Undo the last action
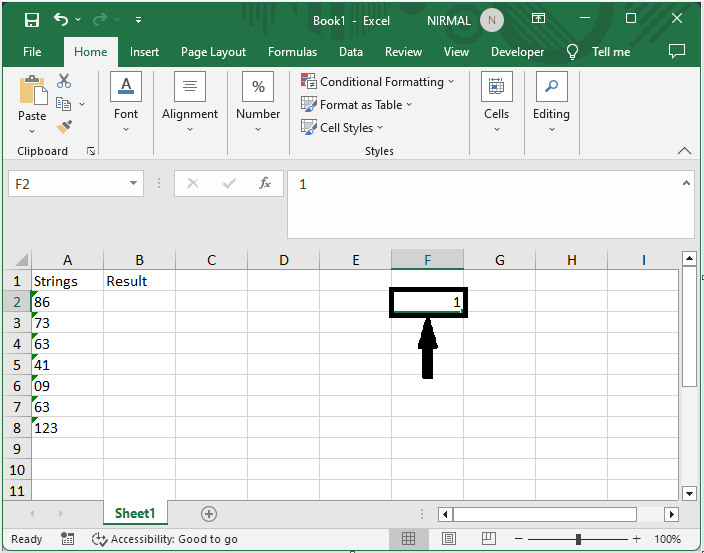 pos(61,19)
